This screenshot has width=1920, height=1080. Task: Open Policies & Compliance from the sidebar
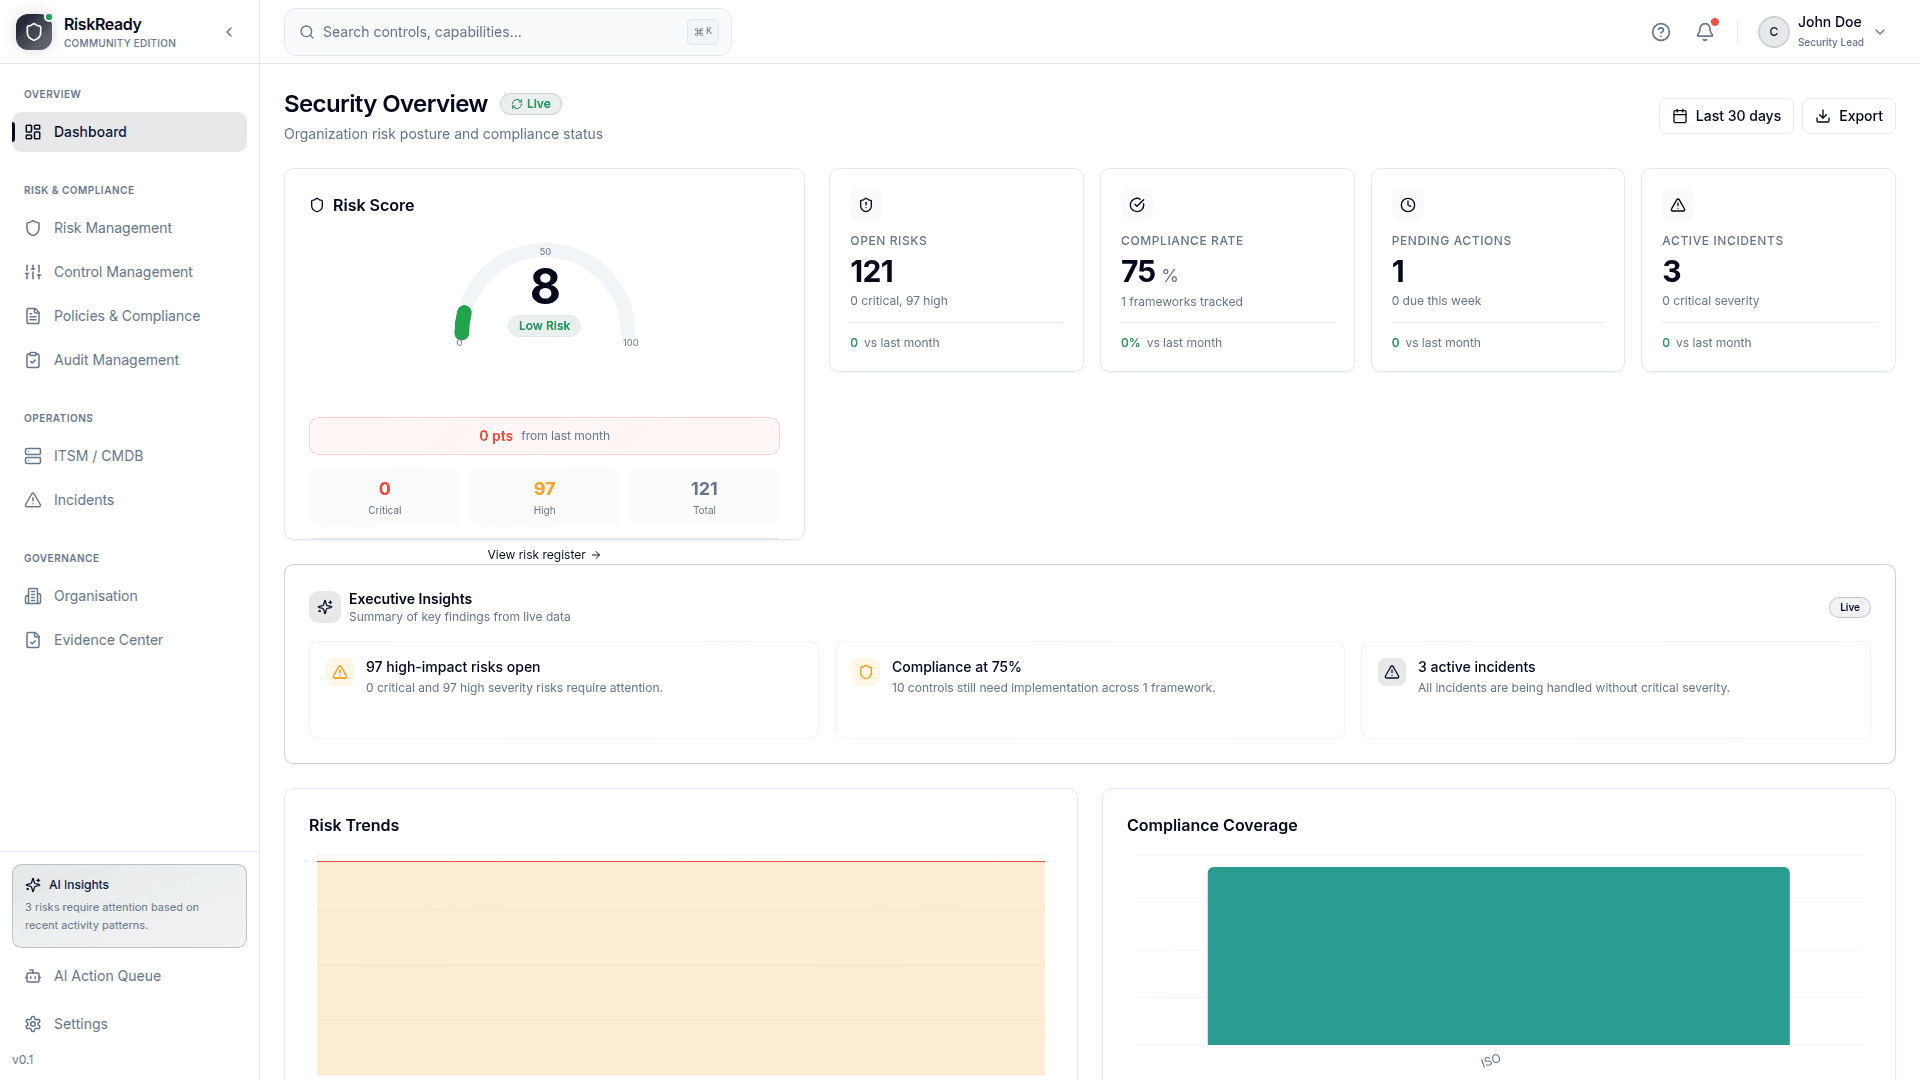tap(127, 315)
